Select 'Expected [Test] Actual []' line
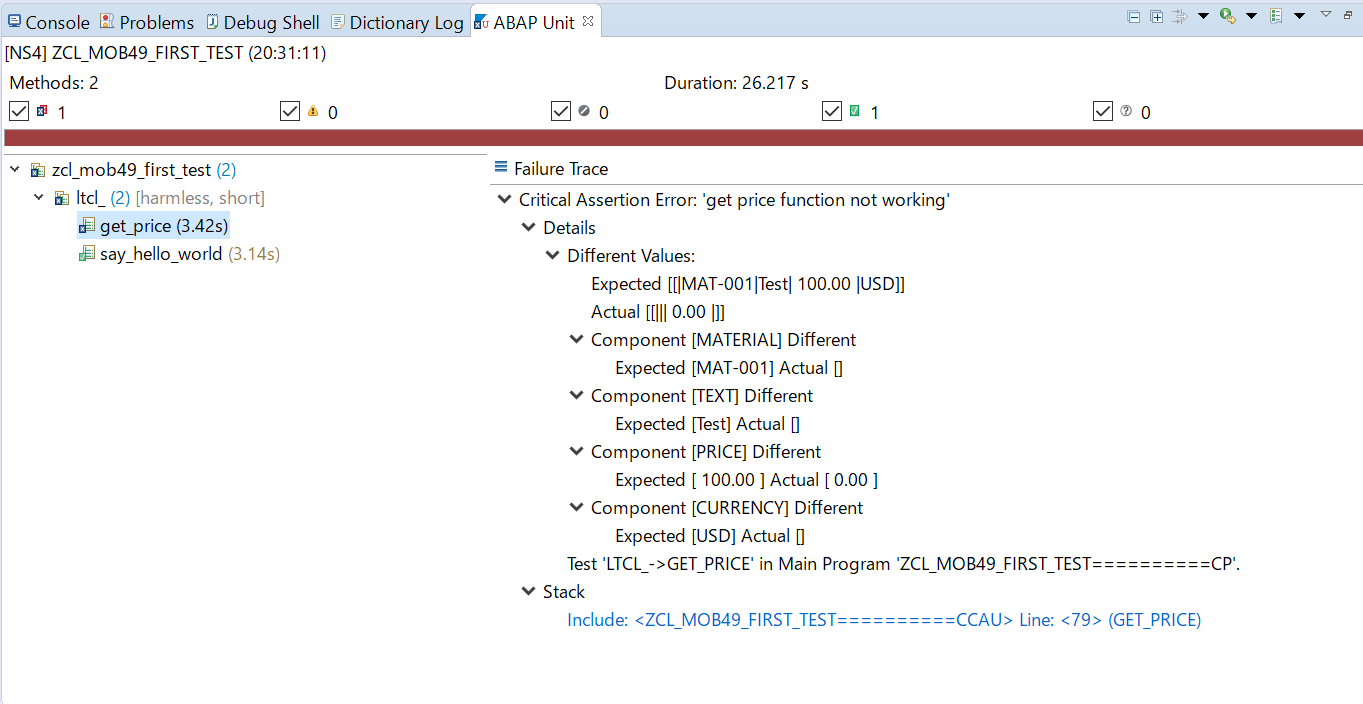Image resolution: width=1363 pixels, height=704 pixels. pyautogui.click(x=707, y=424)
